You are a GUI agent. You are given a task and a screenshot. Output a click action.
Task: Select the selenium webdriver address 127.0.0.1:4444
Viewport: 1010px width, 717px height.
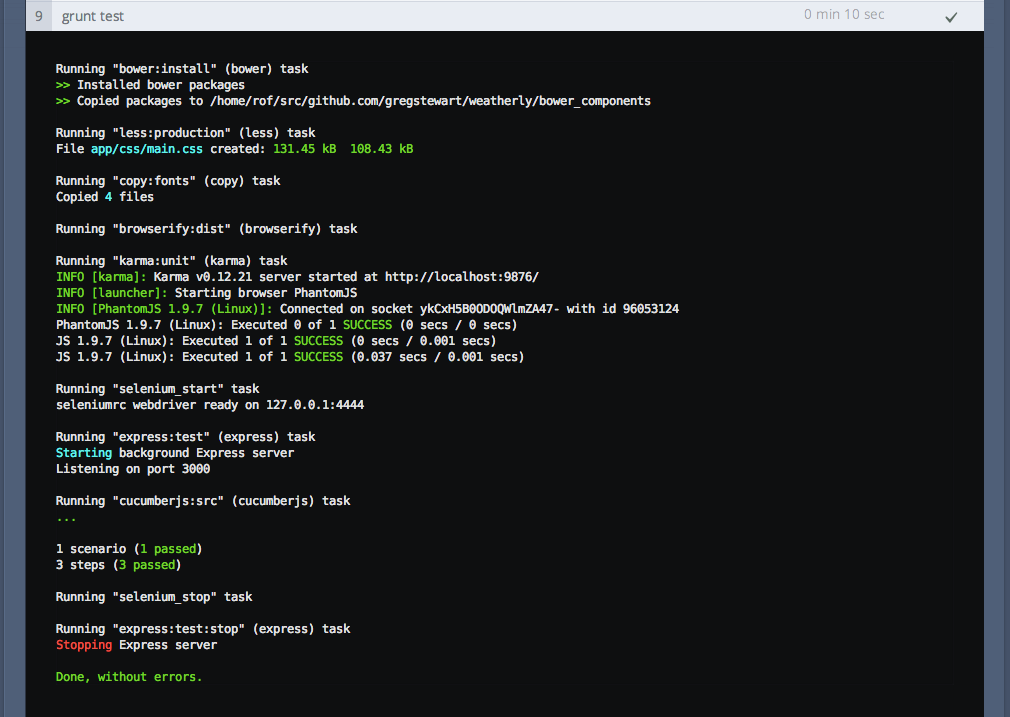(x=314, y=404)
